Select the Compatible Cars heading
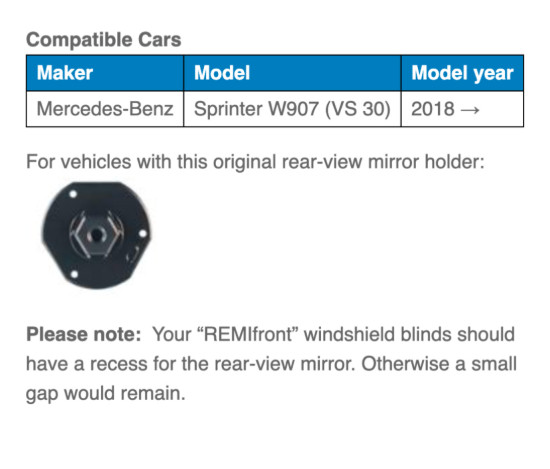This screenshot has height=469, width=550. pos(103,39)
